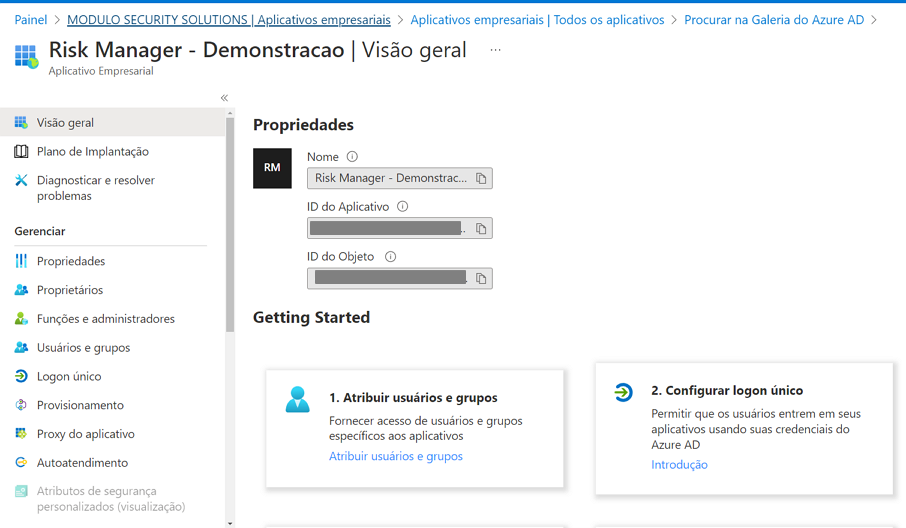Go to Aplicativos empresariais | Todos os aplicativos breadcrumb
Image resolution: width=906 pixels, height=528 pixels.
tap(537, 20)
